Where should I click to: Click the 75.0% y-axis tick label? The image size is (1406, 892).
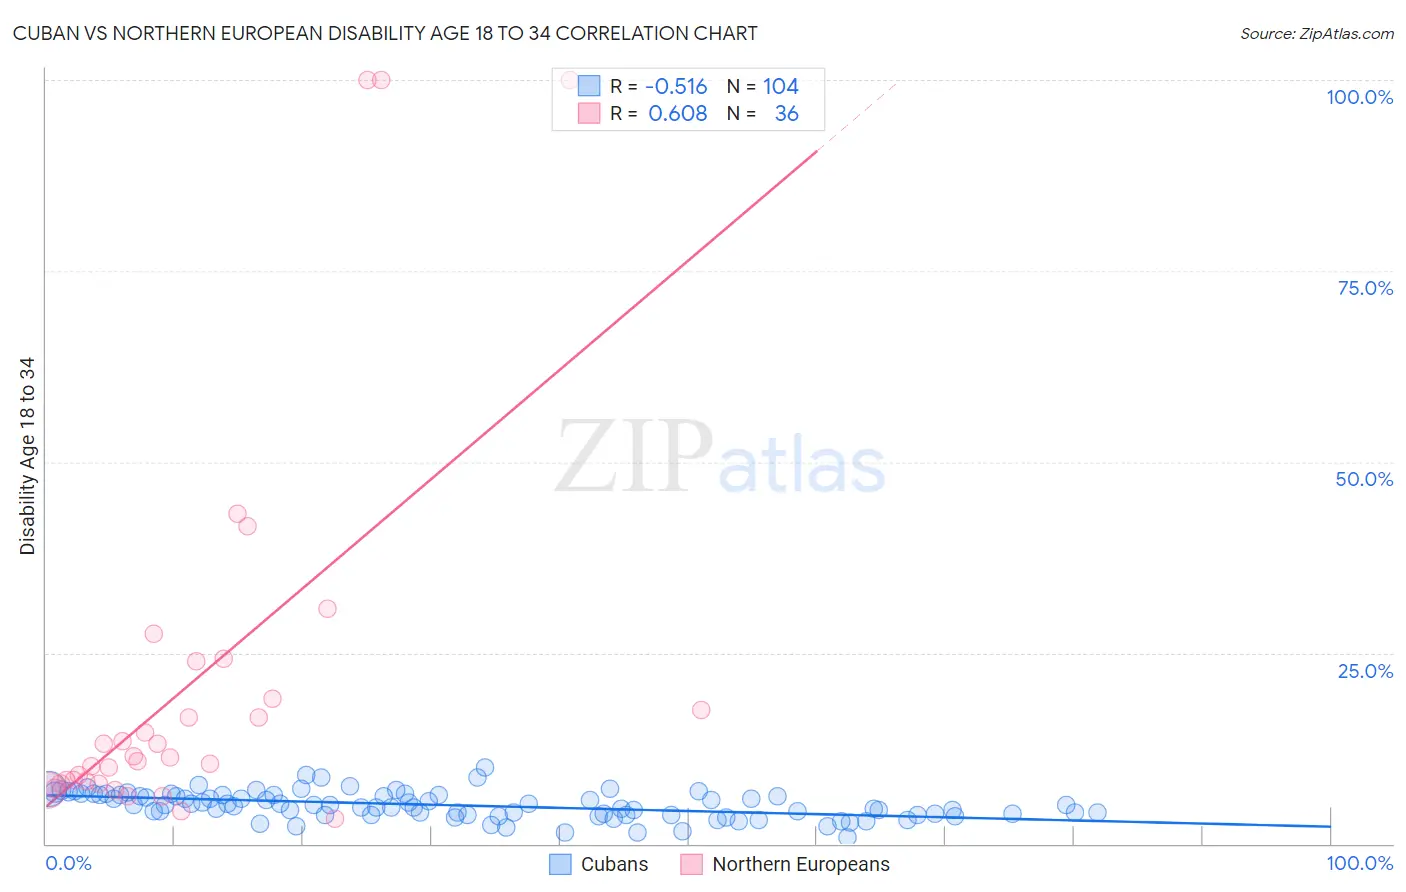1365,288
